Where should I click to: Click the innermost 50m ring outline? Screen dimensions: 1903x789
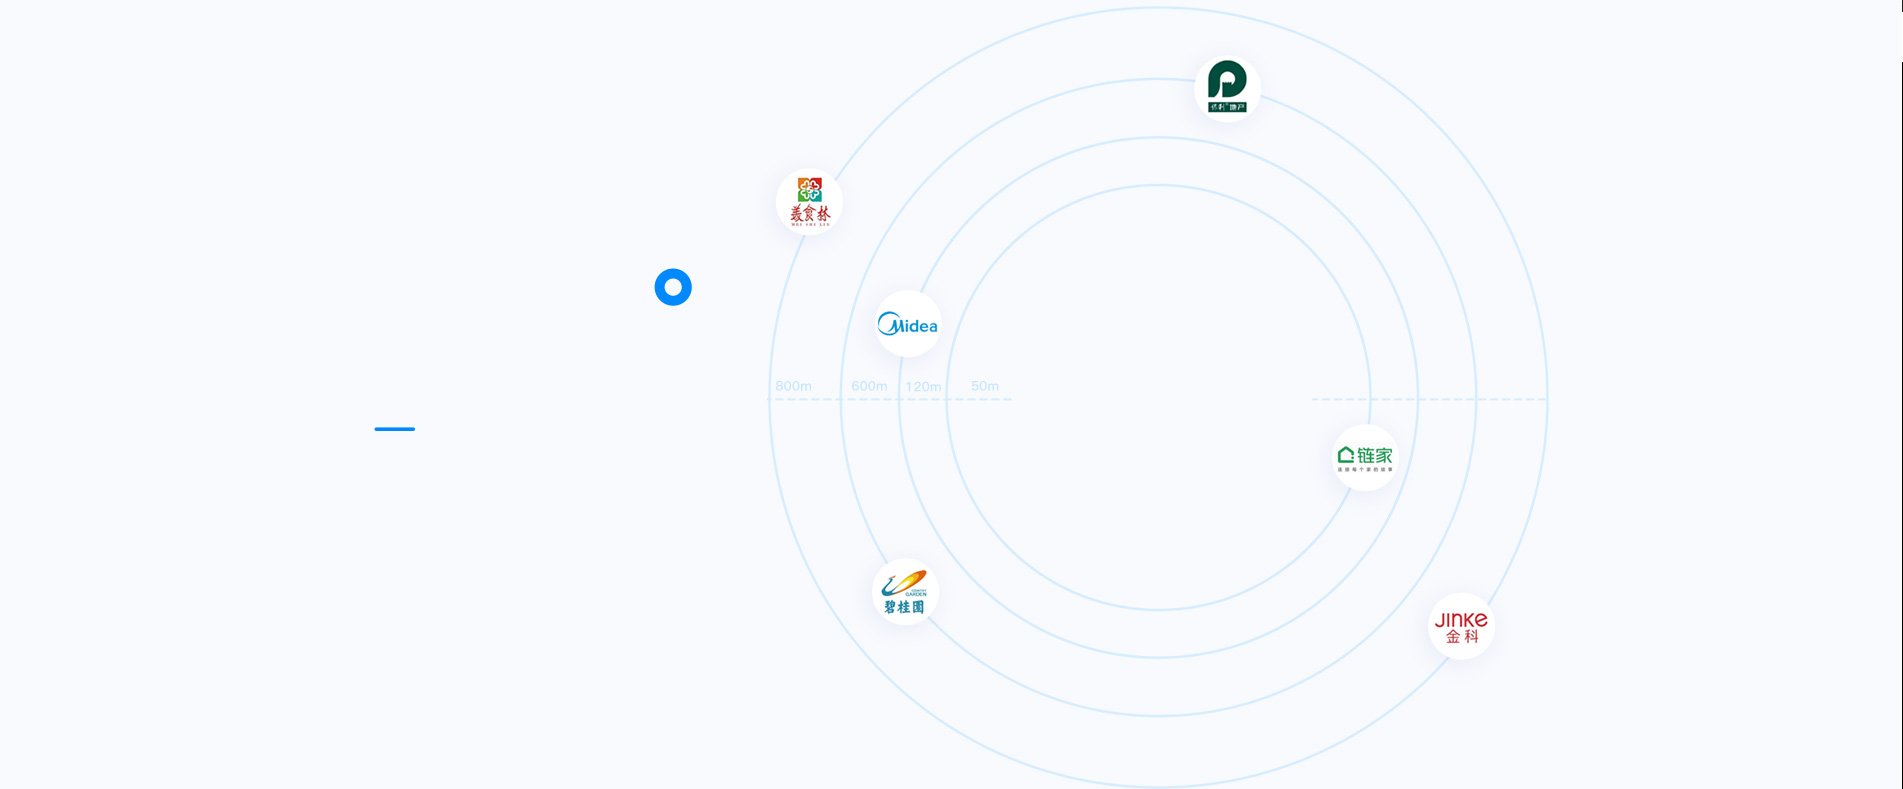point(1158,185)
